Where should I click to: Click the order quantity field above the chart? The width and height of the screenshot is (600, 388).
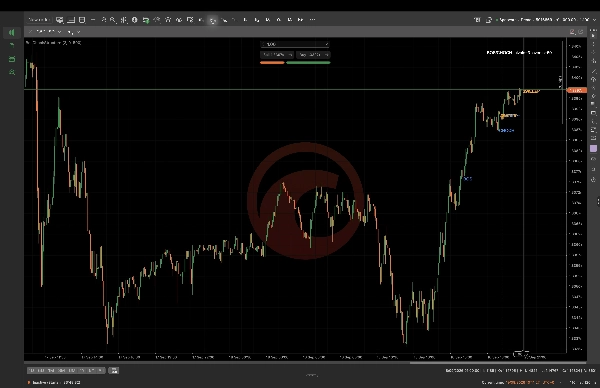[295, 44]
